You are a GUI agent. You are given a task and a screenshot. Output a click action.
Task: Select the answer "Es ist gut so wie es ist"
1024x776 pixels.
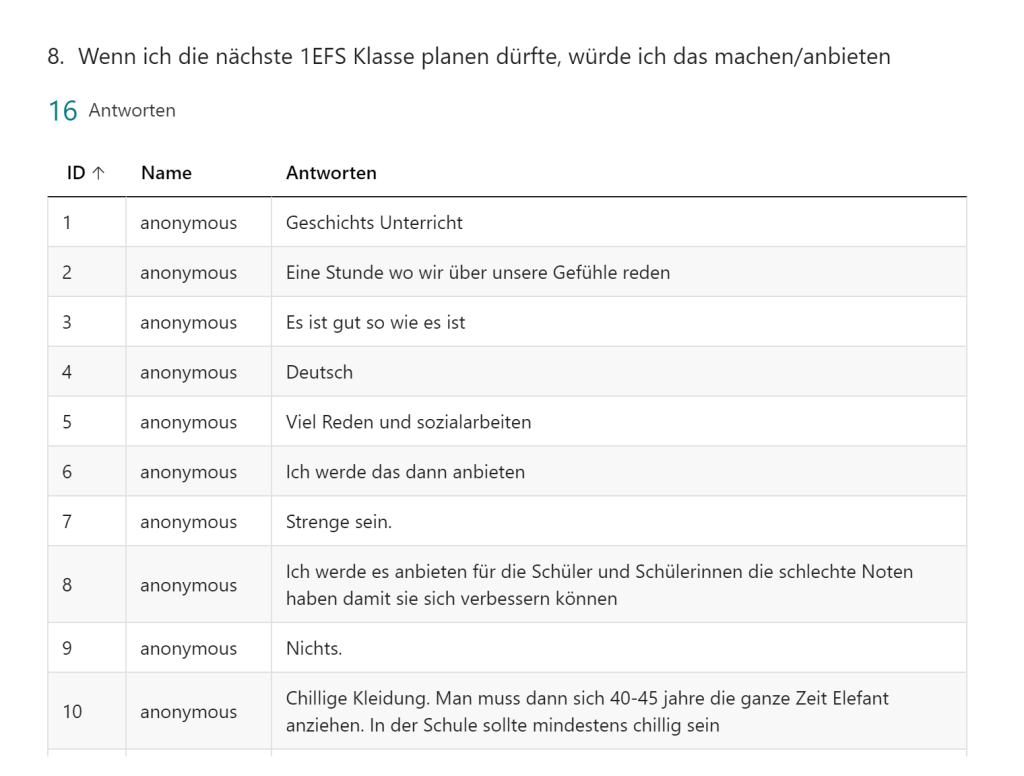pos(375,322)
